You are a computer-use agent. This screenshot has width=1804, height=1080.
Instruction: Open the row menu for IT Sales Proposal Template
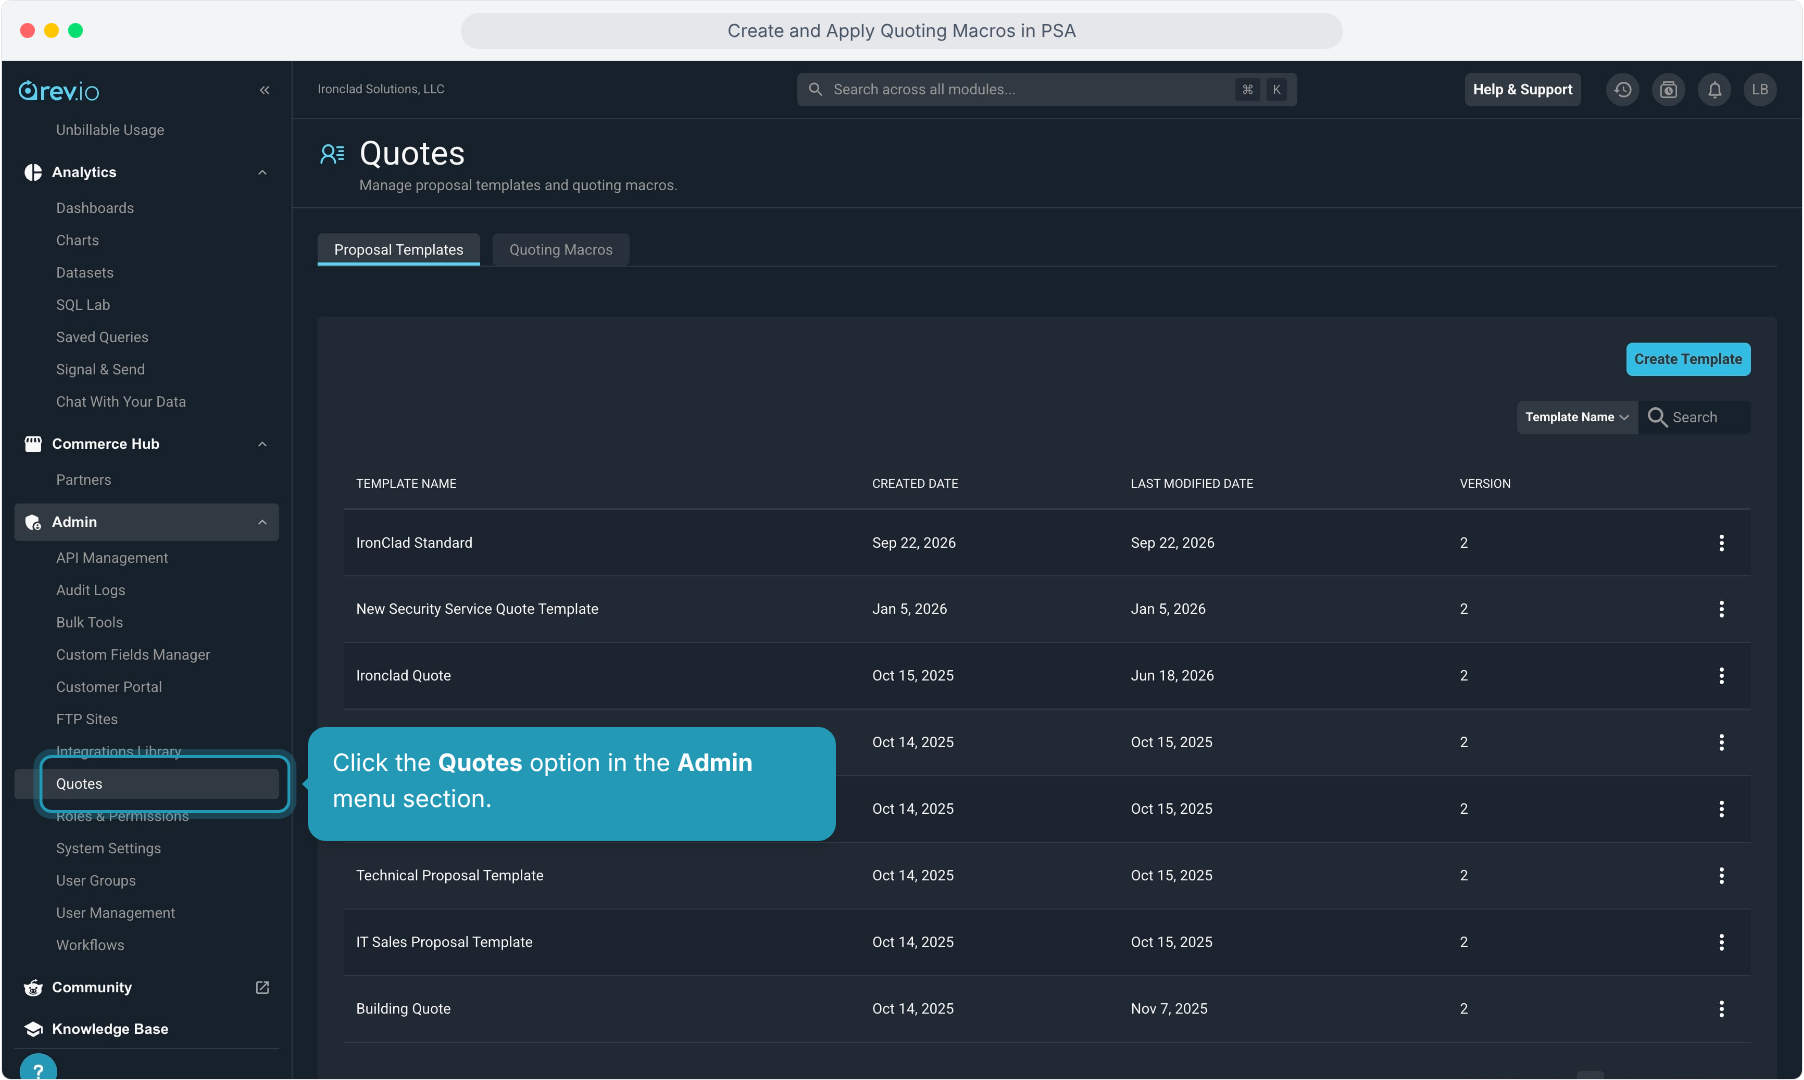pos(1721,942)
